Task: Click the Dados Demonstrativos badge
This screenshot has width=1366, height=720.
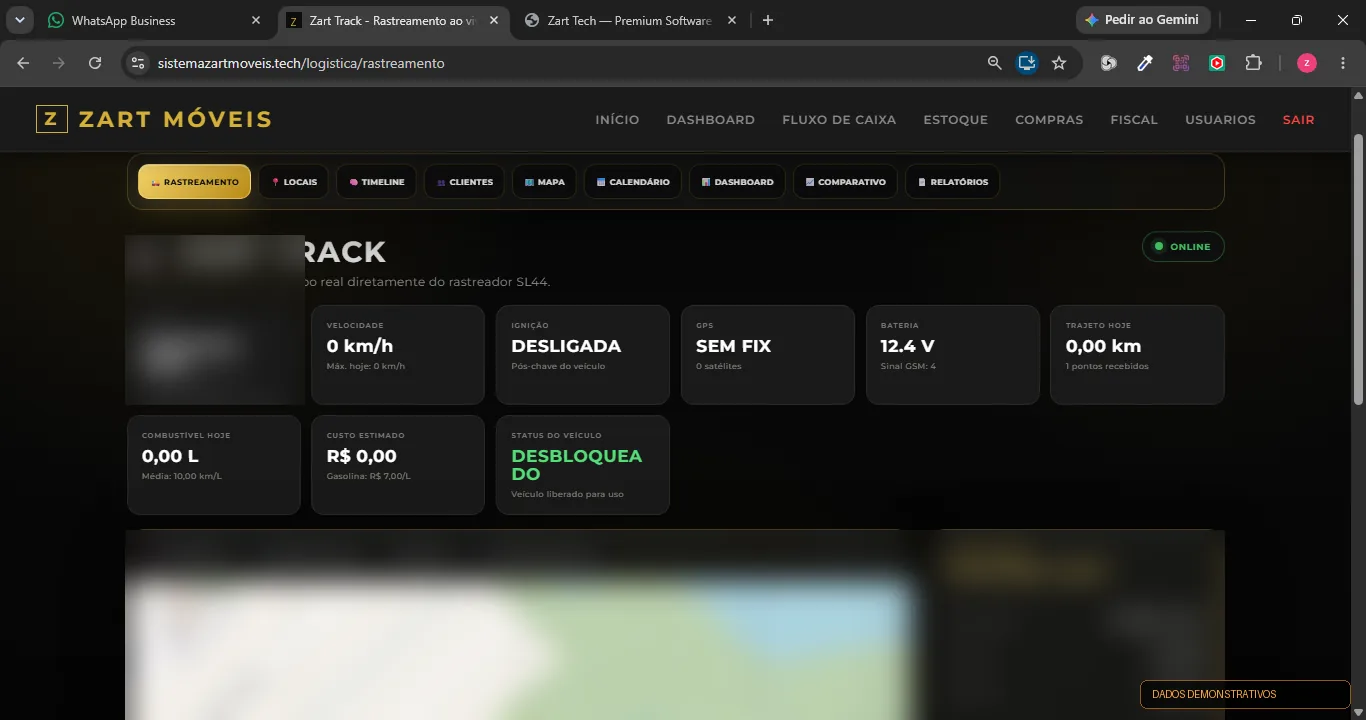Action: tap(1245, 694)
